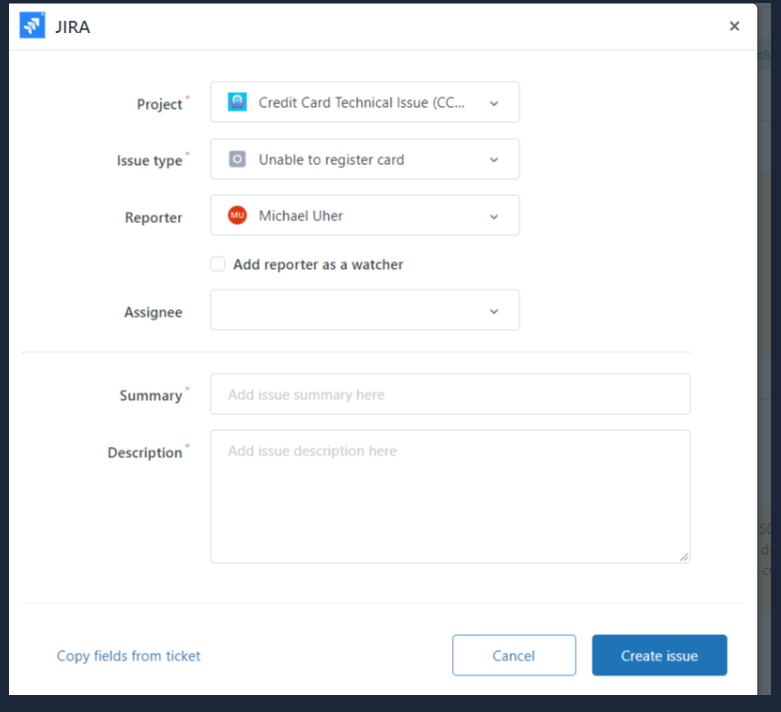Open the empty Assignee dropdown field
The height and width of the screenshot is (712, 781).
pyautogui.click(x=350, y=310)
